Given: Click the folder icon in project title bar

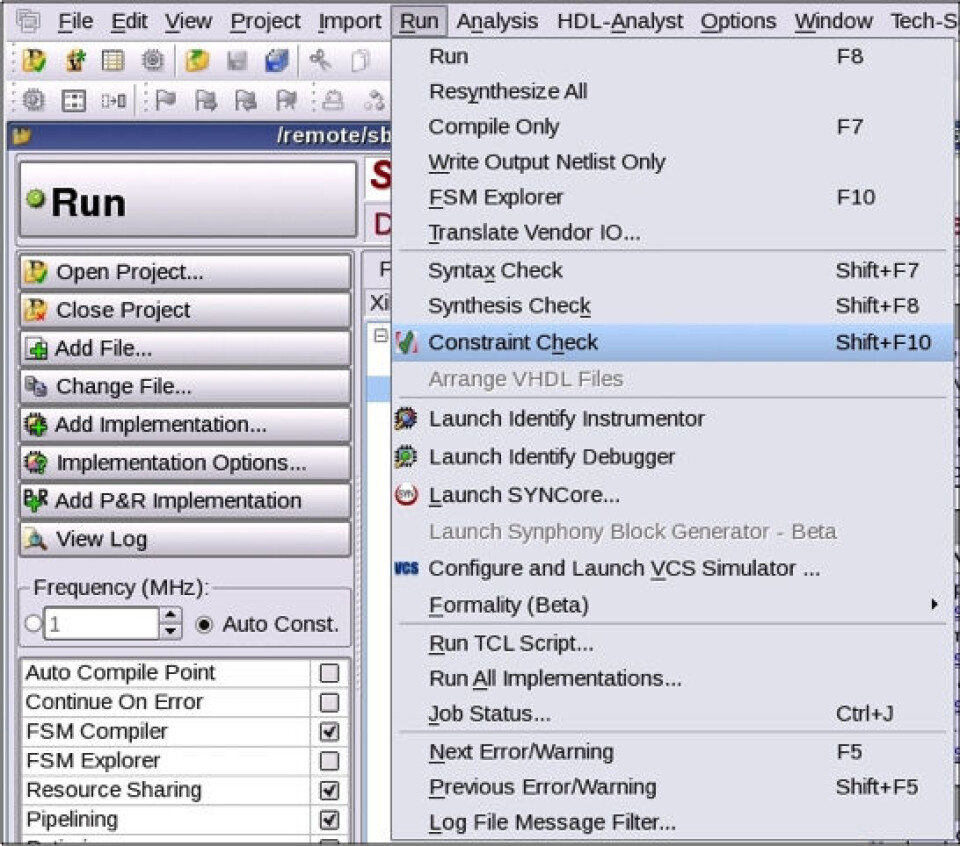Looking at the screenshot, I should pyautogui.click(x=22, y=135).
